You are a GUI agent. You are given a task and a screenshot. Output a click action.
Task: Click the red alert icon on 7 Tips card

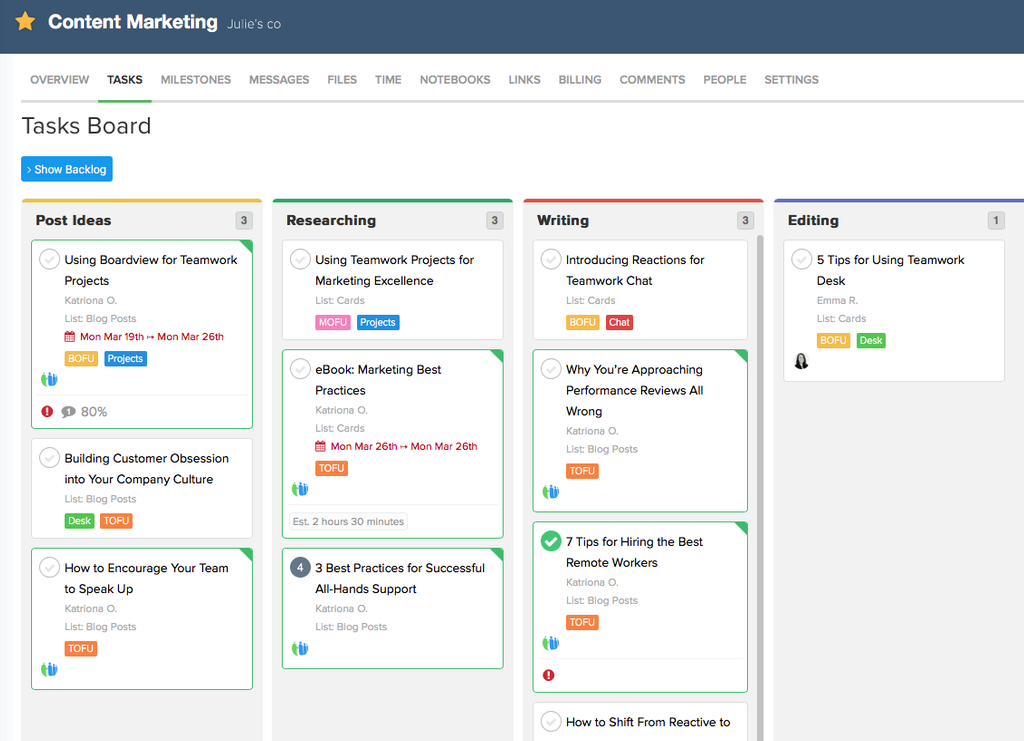(x=549, y=675)
